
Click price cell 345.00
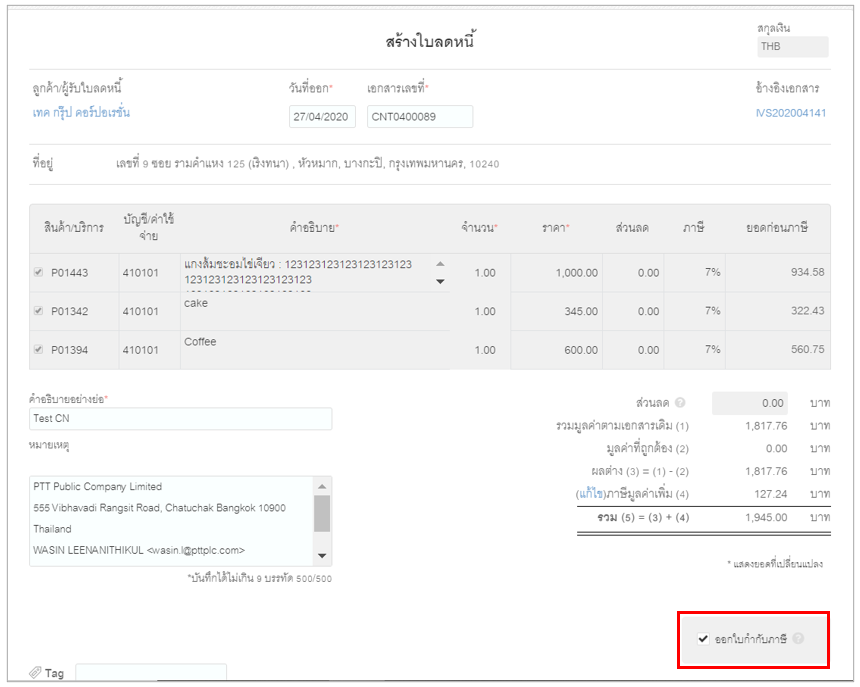click(556, 311)
